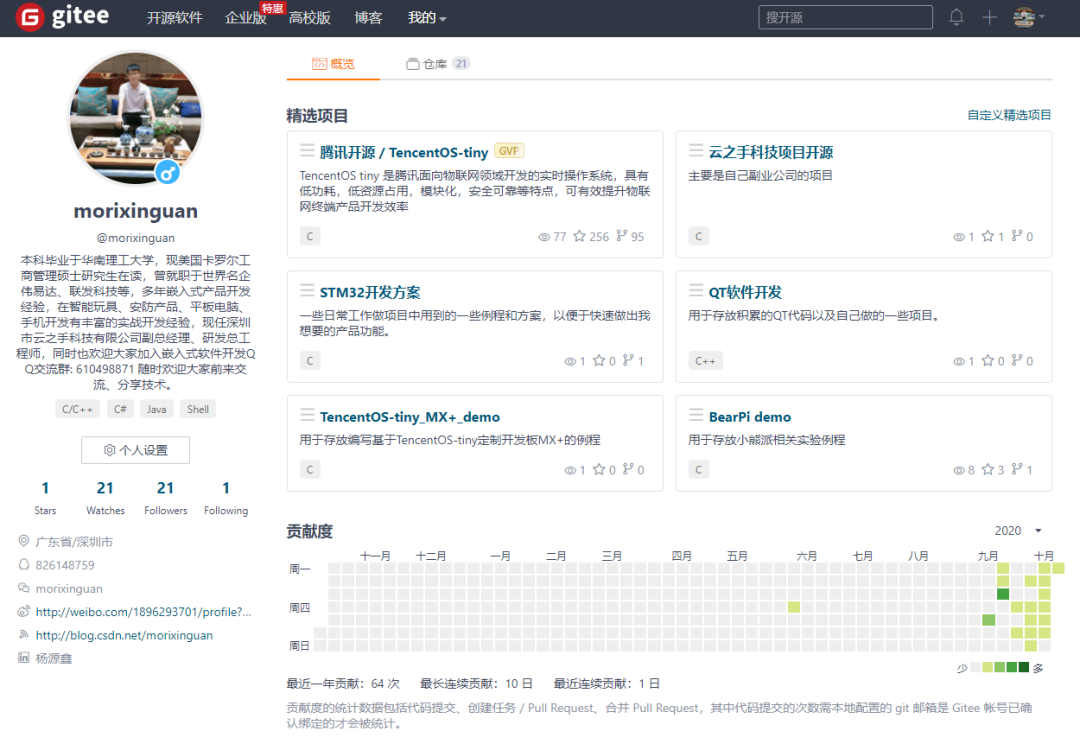The width and height of the screenshot is (1080, 744).
Task: Click watch eye icon on BearPi demo card
Action: pyautogui.click(x=959, y=471)
